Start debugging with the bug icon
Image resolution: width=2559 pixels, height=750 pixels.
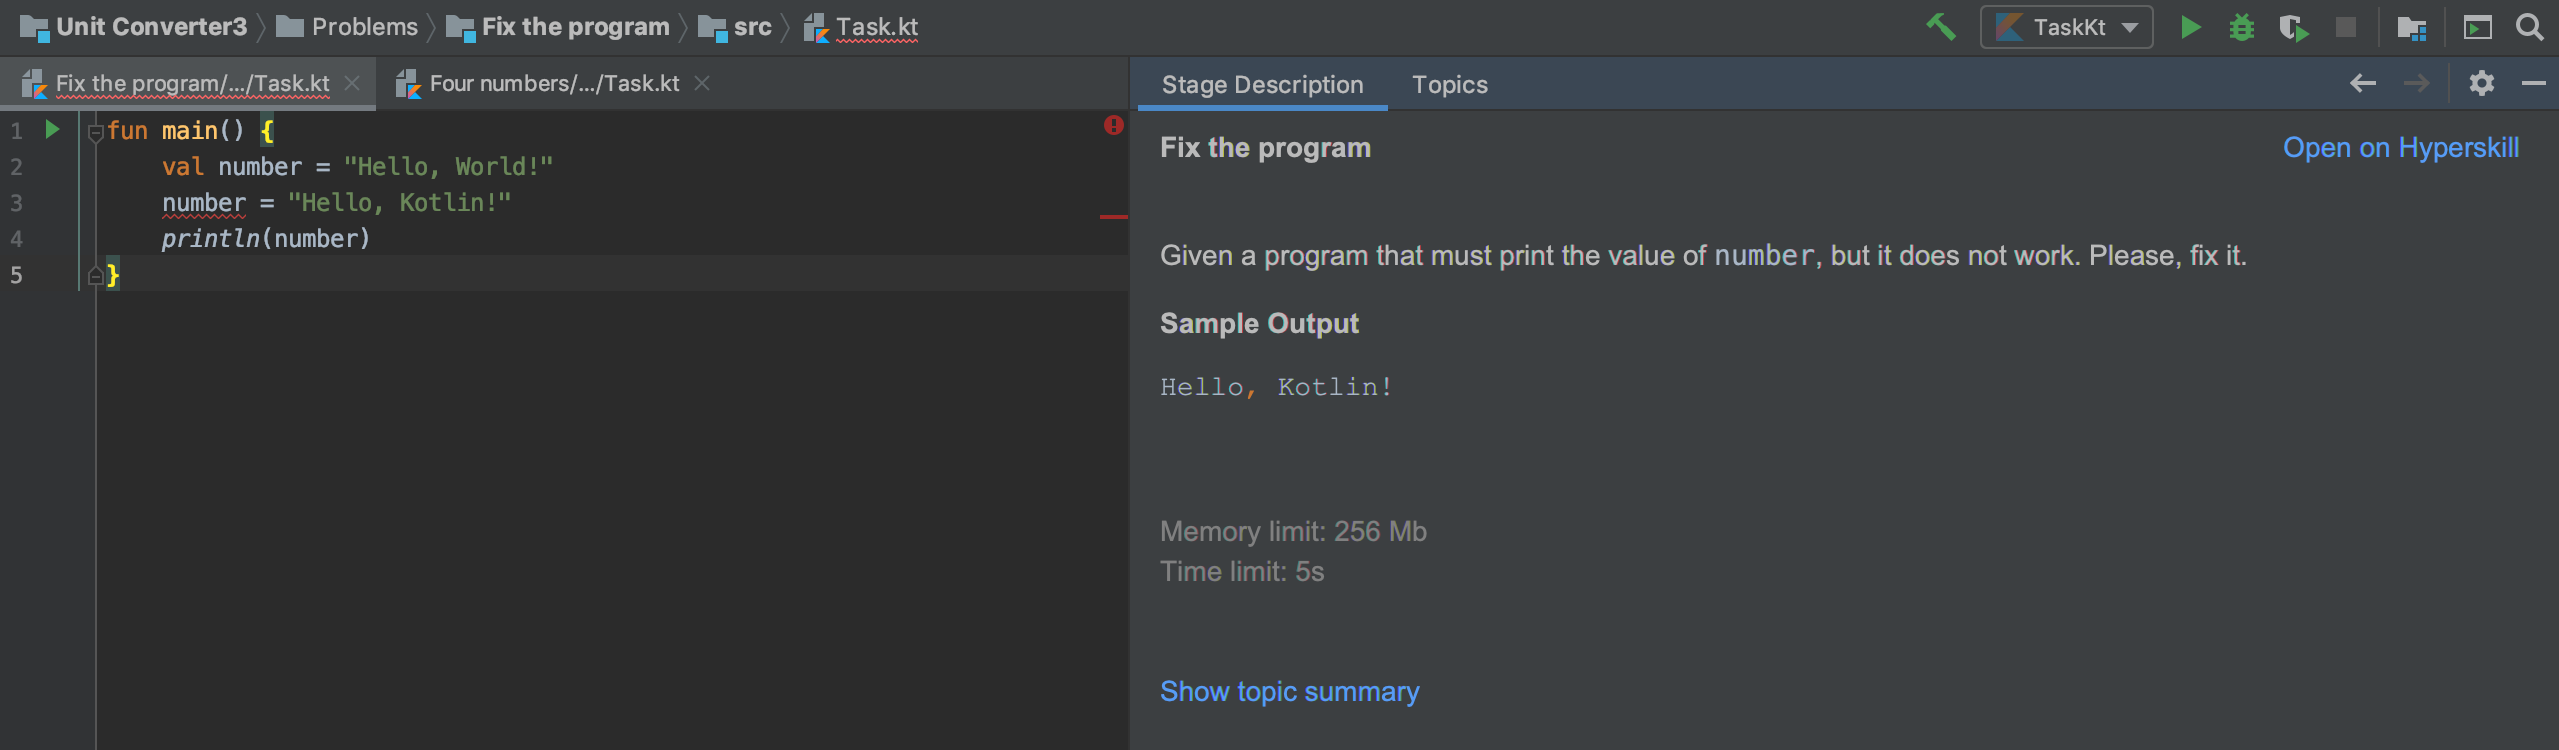2242,27
